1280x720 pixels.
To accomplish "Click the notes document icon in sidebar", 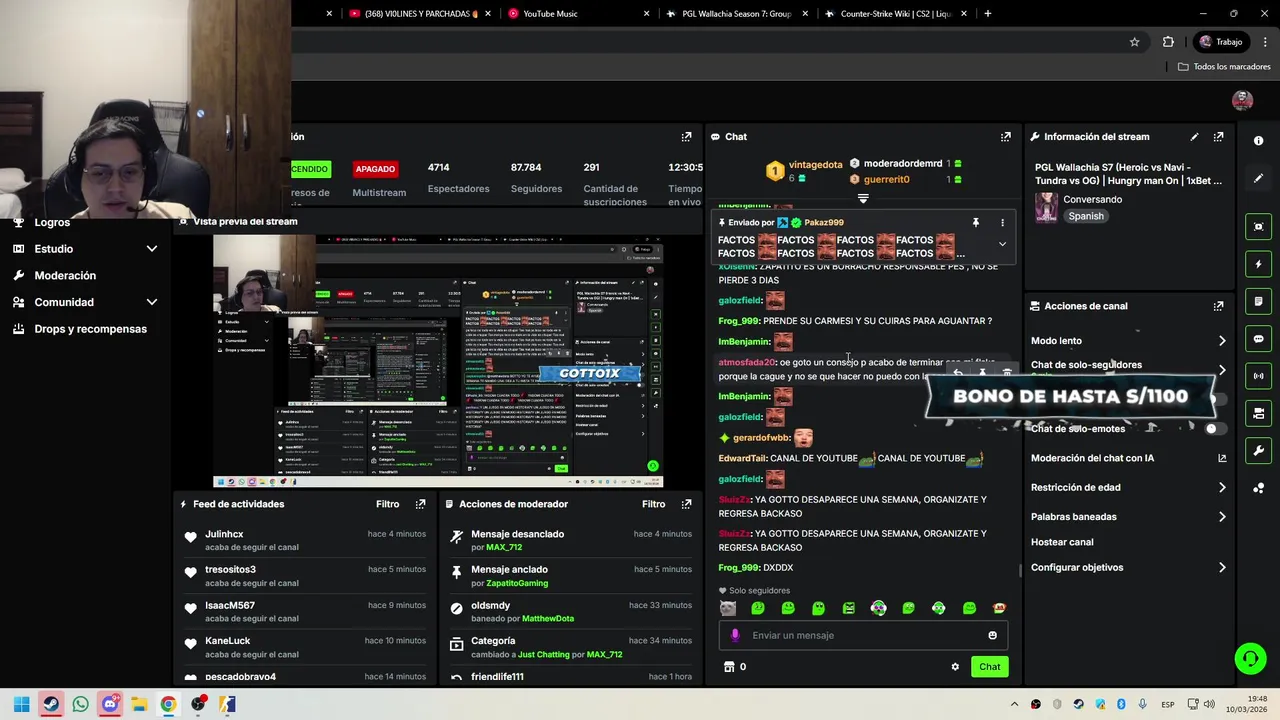I will pyautogui.click(x=1258, y=301).
